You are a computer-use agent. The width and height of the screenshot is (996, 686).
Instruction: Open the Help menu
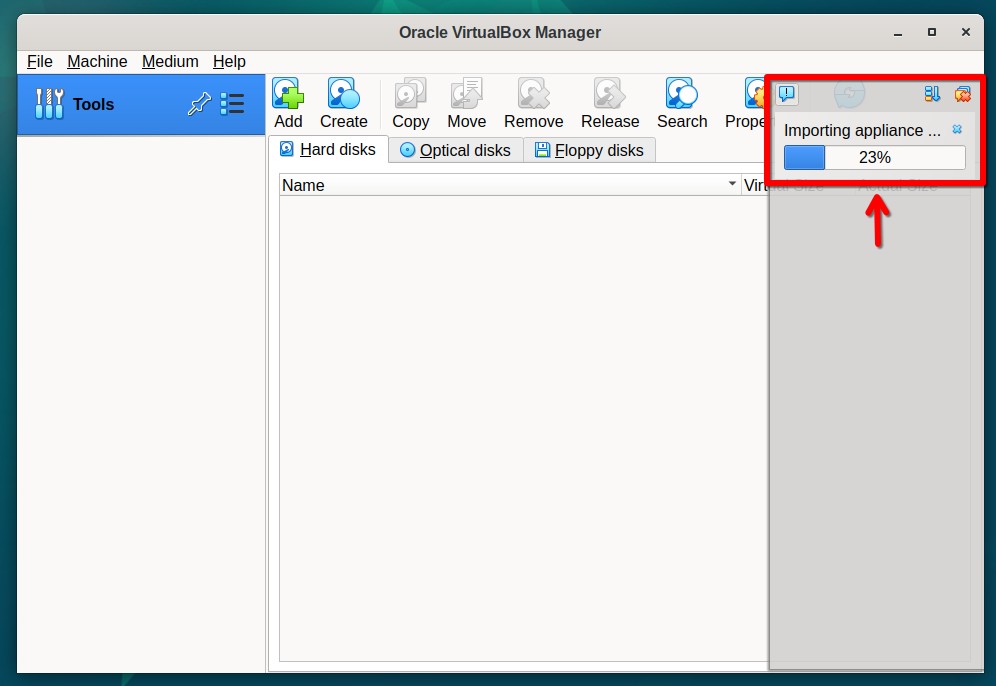coord(229,62)
